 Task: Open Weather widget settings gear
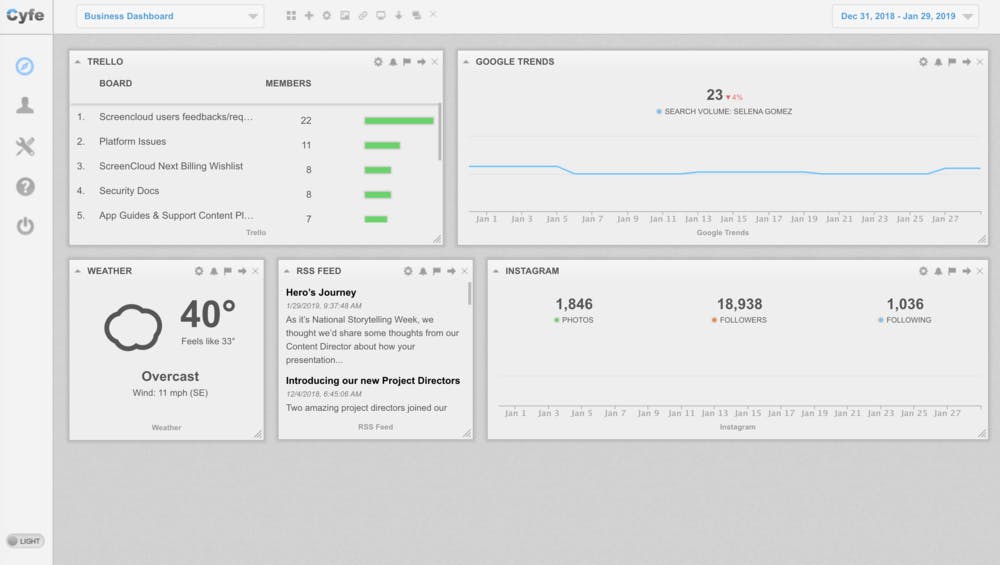199,271
